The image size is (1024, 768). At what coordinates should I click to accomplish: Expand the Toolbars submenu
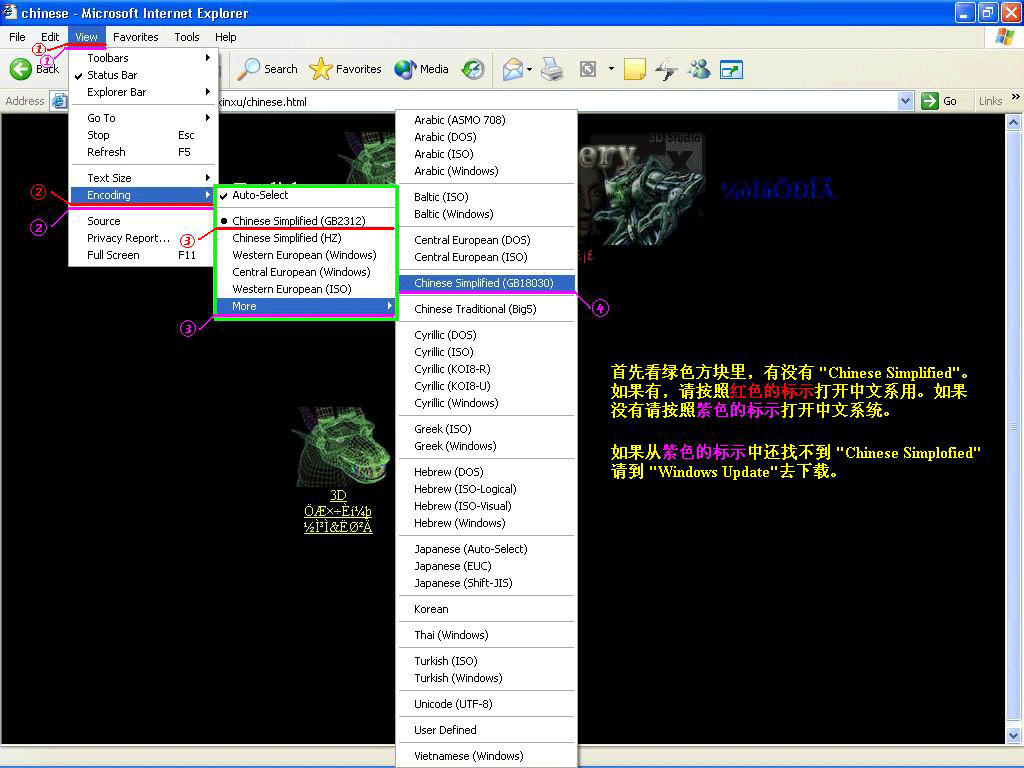pos(143,58)
